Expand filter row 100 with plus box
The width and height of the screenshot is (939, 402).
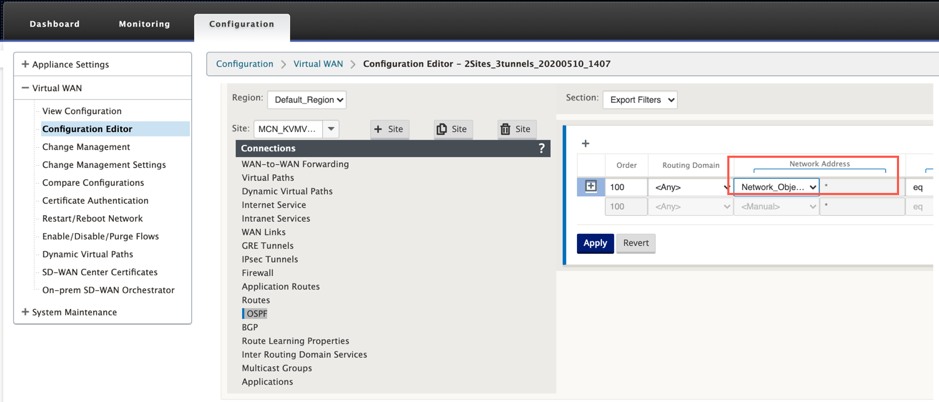pos(590,187)
